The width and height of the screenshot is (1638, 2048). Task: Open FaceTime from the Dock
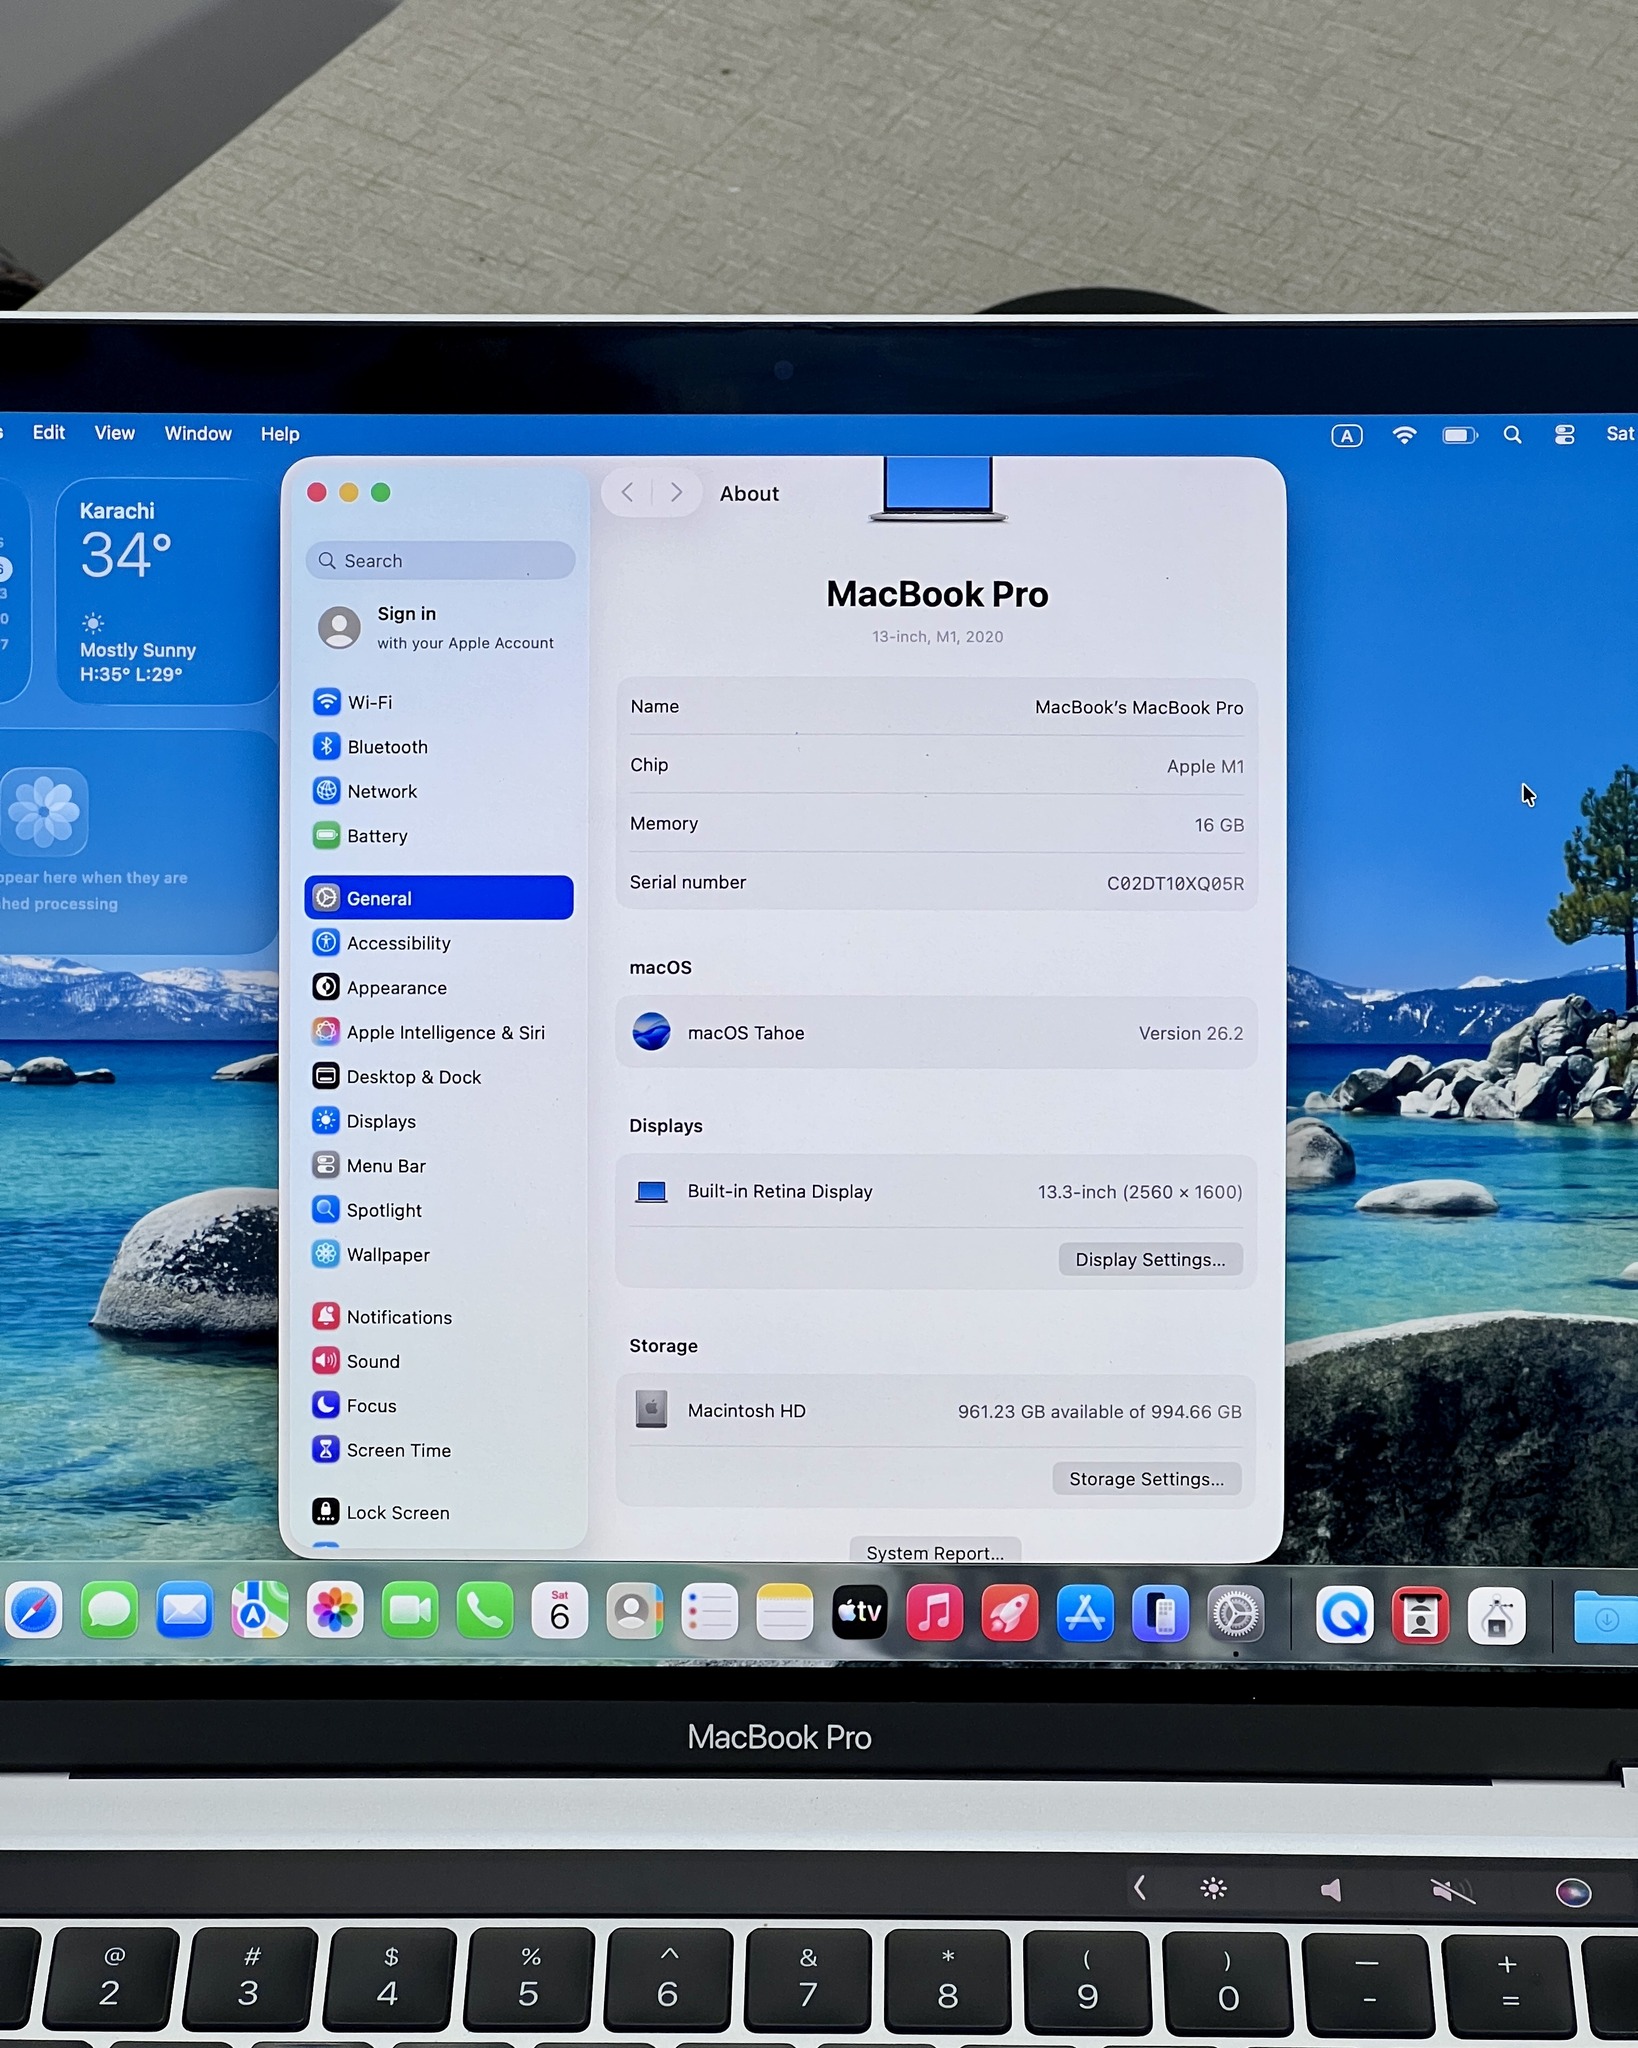coord(410,1611)
